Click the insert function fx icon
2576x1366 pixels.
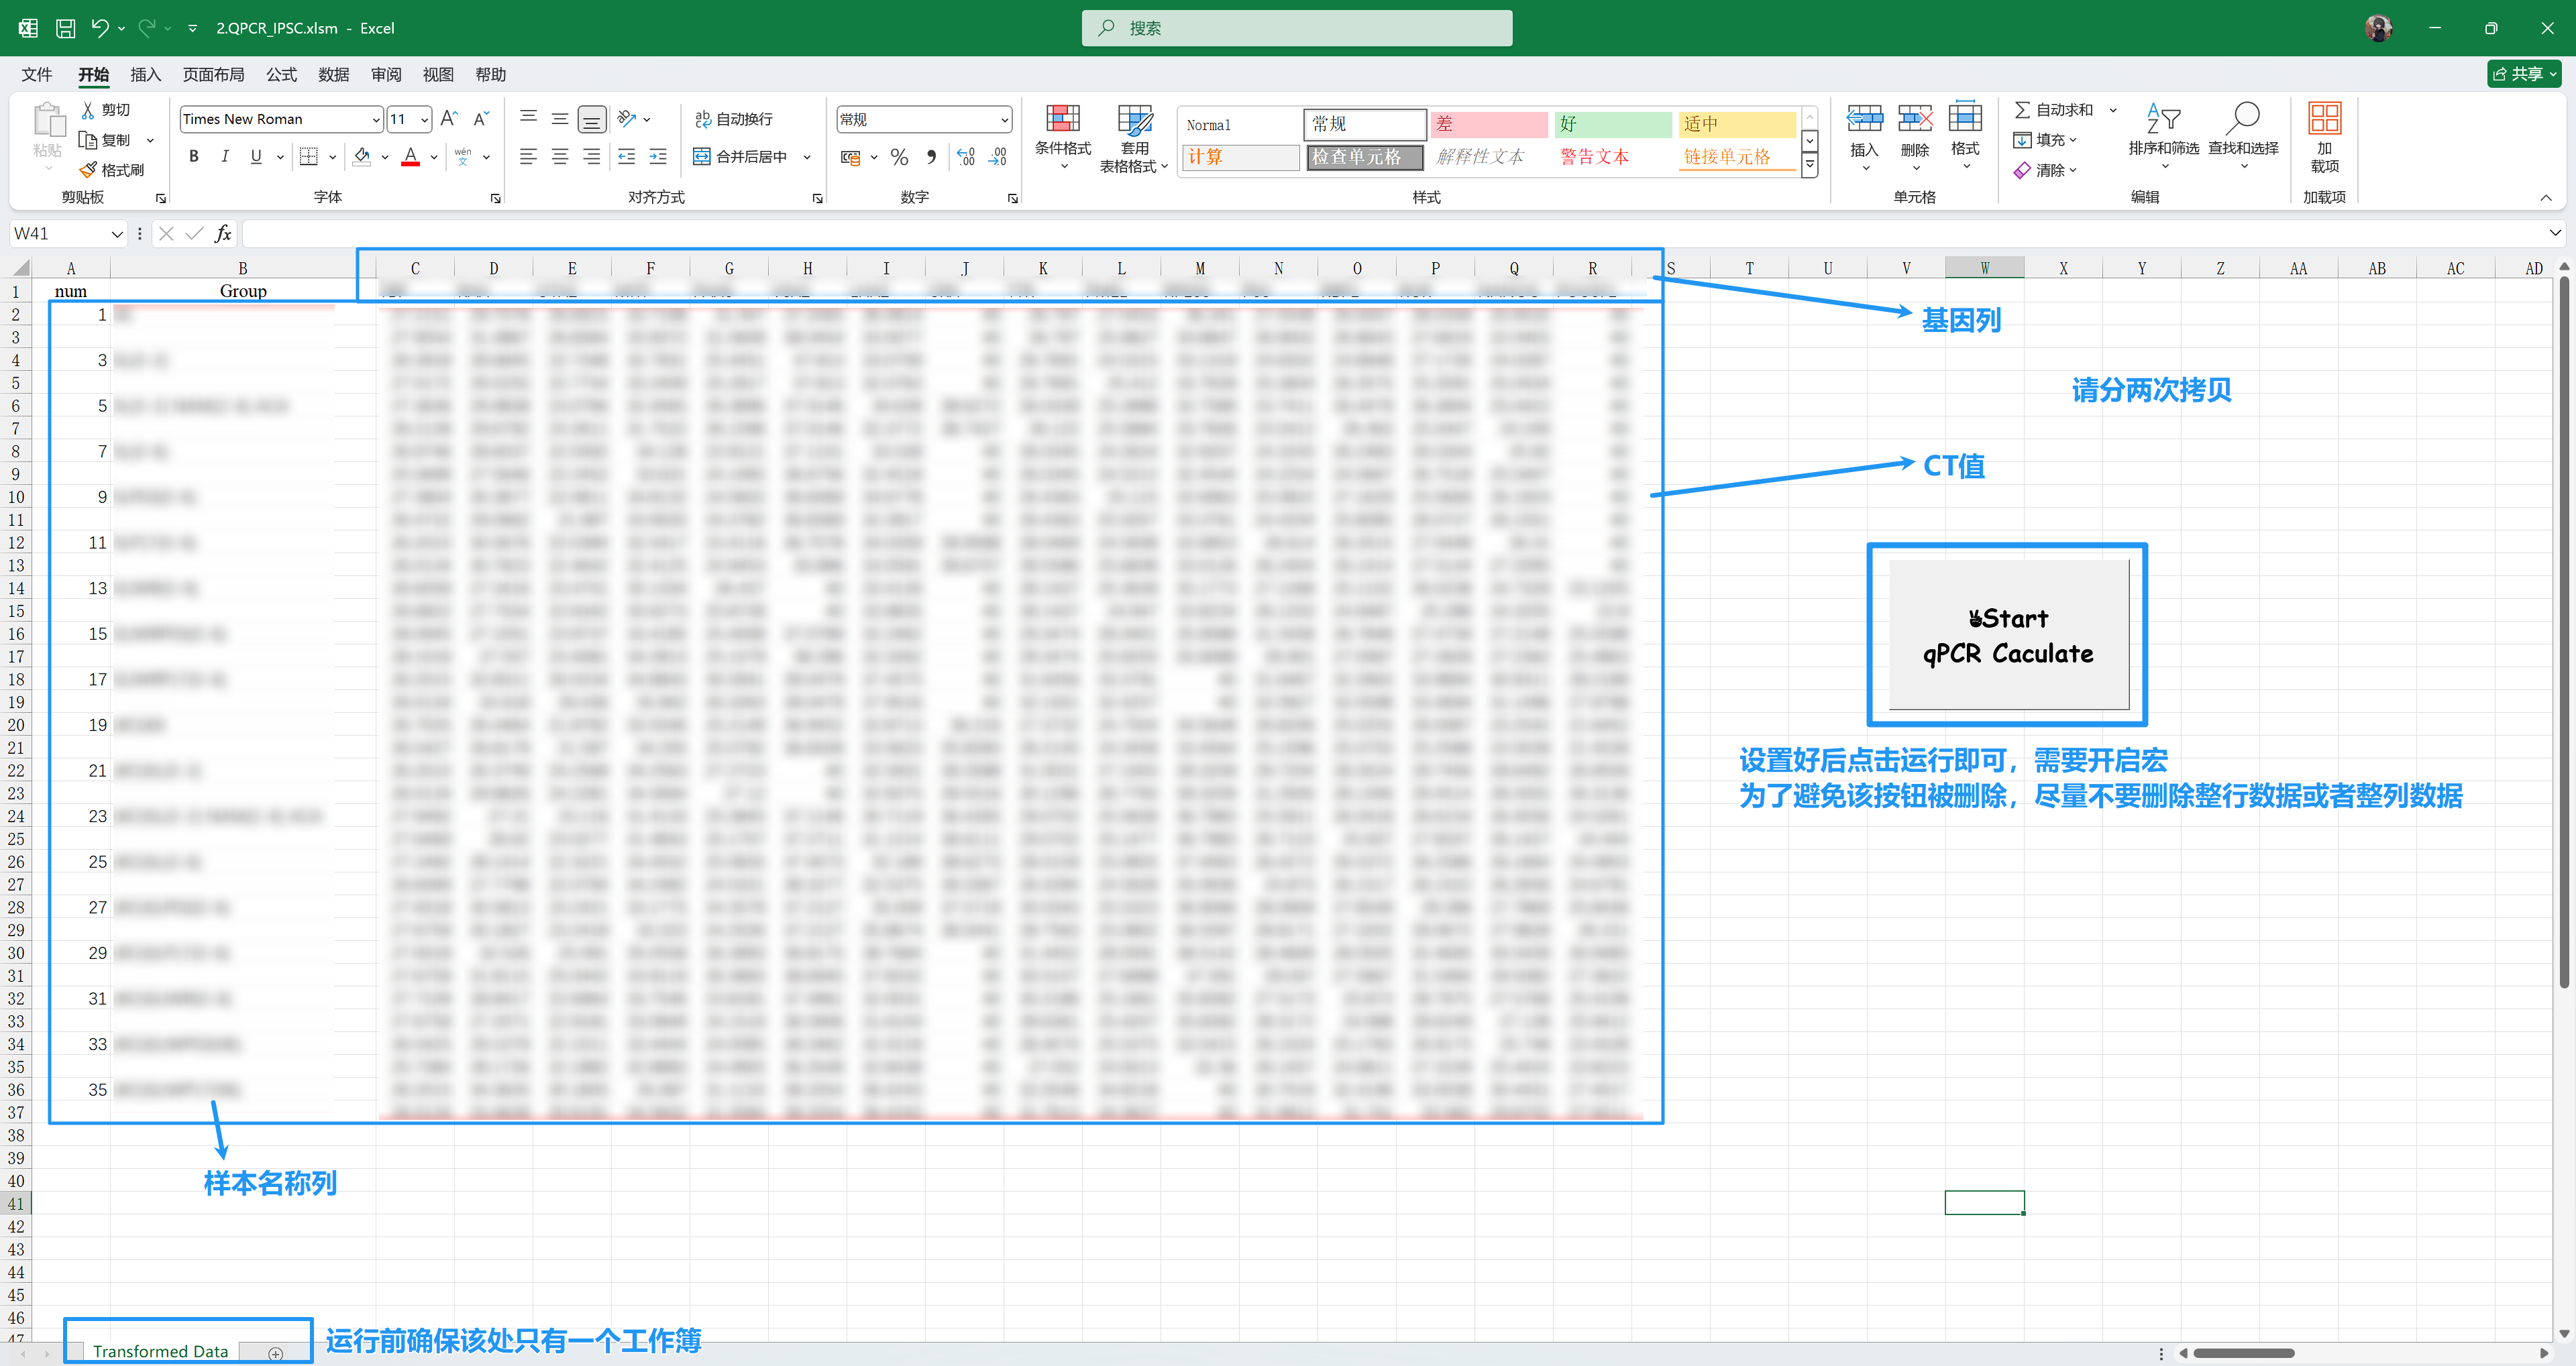(x=223, y=233)
